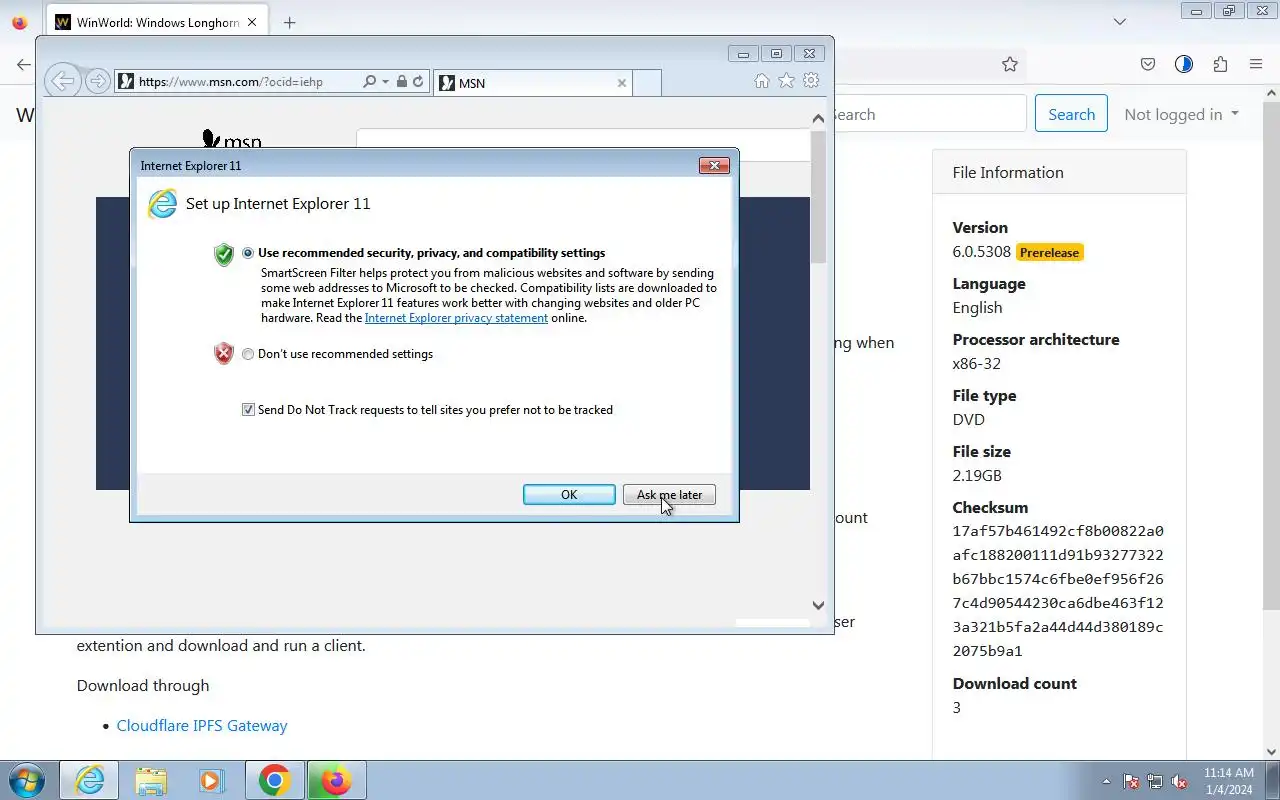1280x800 pixels.
Task: Select the WinWorld Firefox tab
Action: pos(157,22)
